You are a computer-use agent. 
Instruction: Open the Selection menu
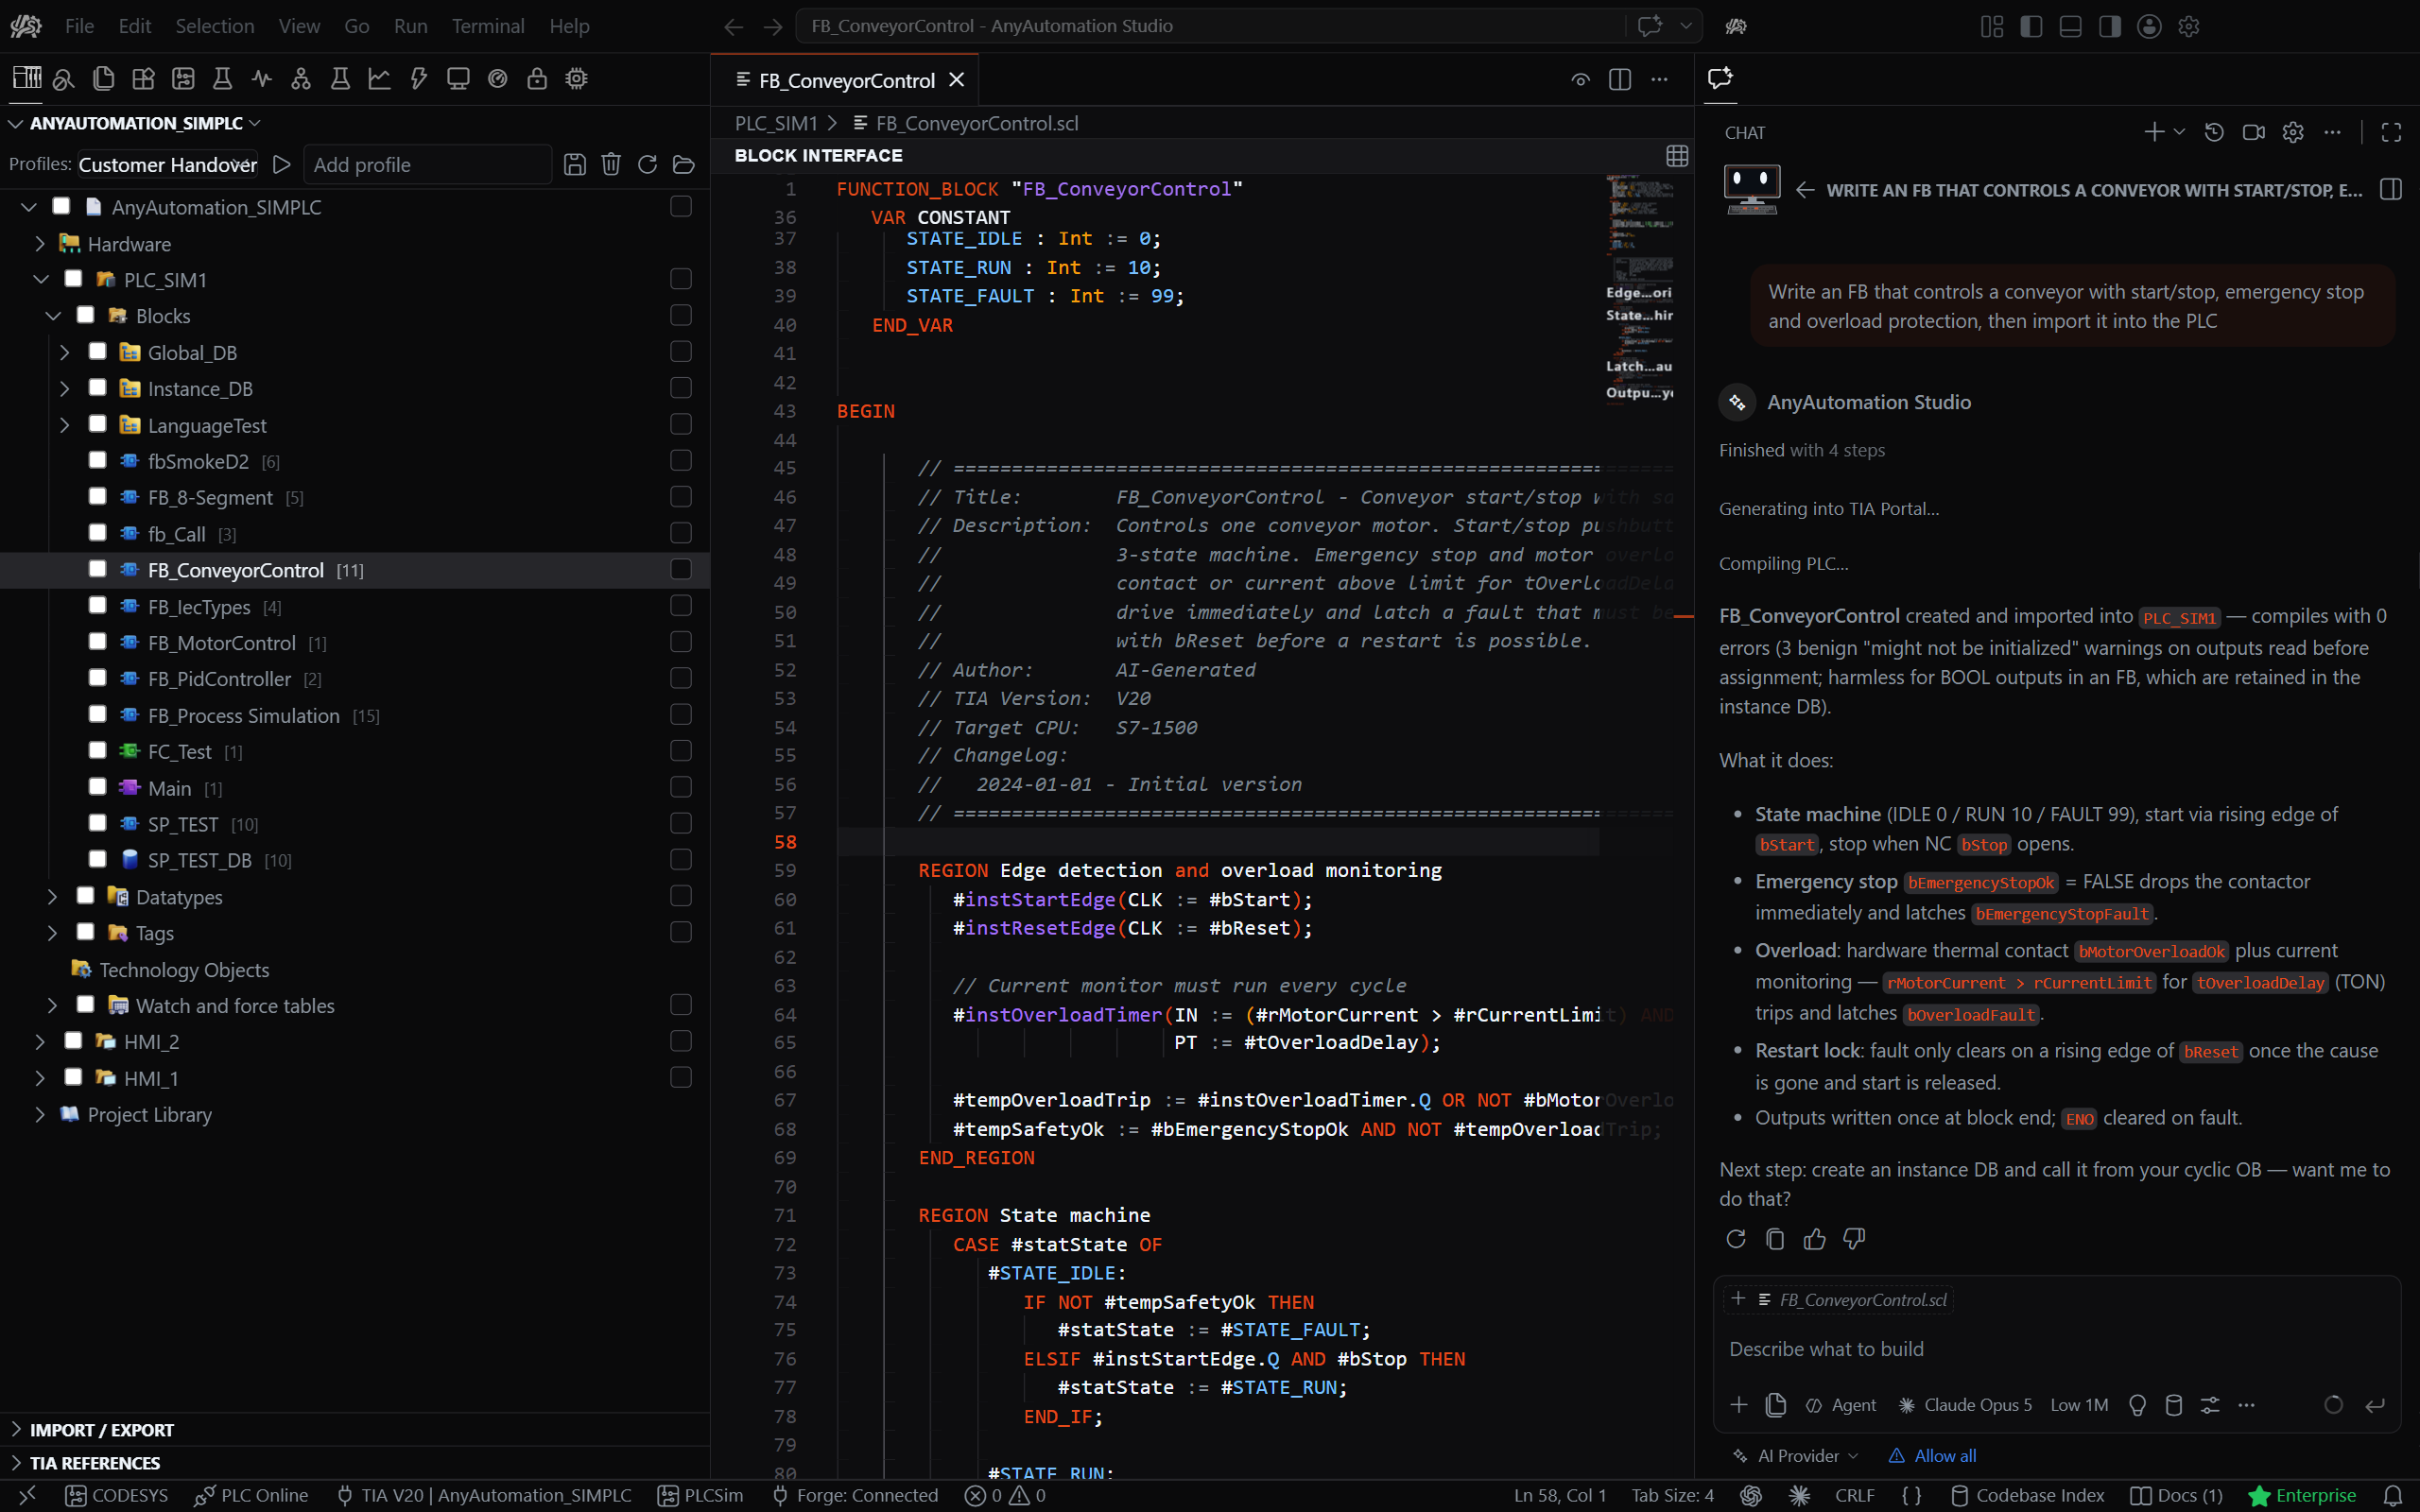(x=215, y=26)
